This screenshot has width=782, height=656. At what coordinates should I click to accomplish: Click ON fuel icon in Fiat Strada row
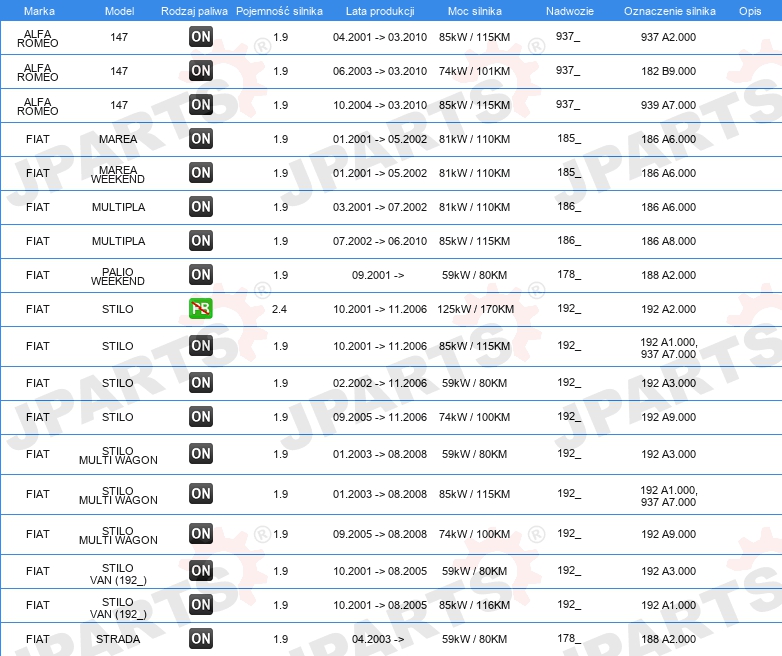201,639
